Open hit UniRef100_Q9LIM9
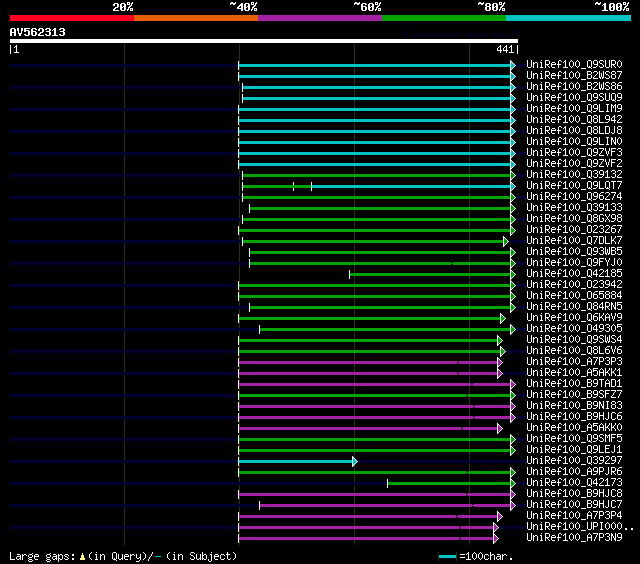Image resolution: width=640 pixels, height=564 pixels. tap(574, 109)
